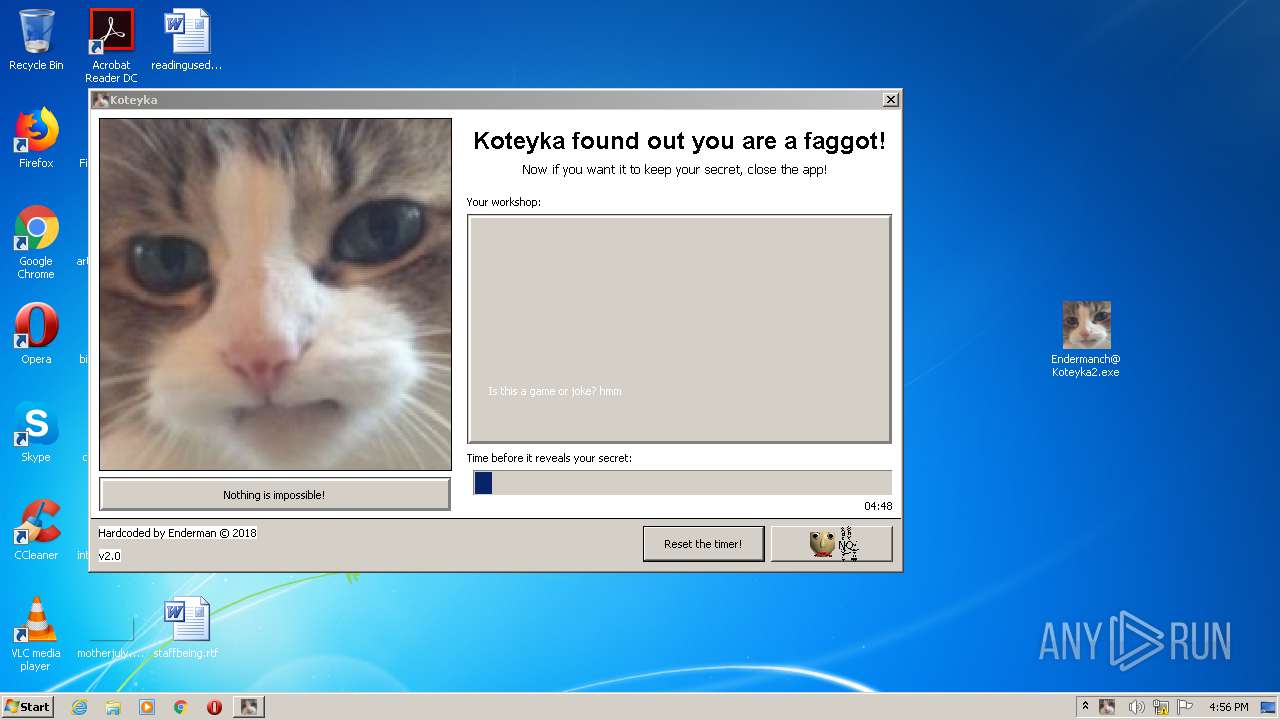The height and width of the screenshot is (720, 1280).
Task: Launch the Firefox desktop shortcut
Action: click(x=36, y=138)
